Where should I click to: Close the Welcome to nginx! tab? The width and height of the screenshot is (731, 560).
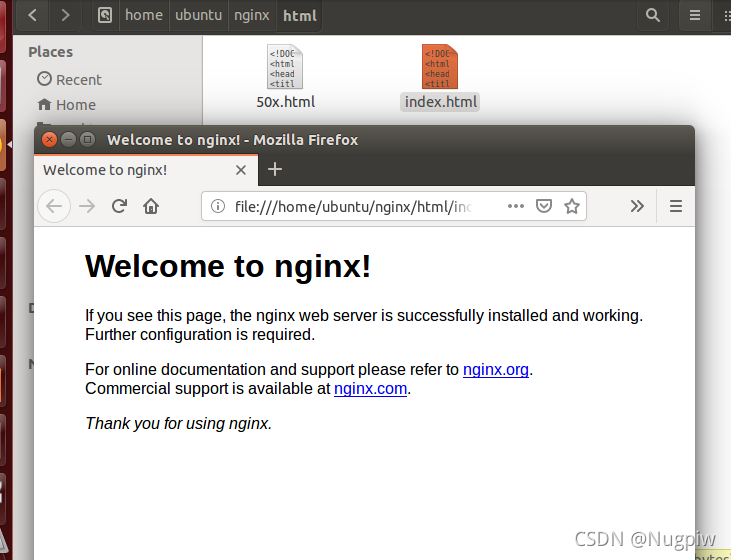241,170
